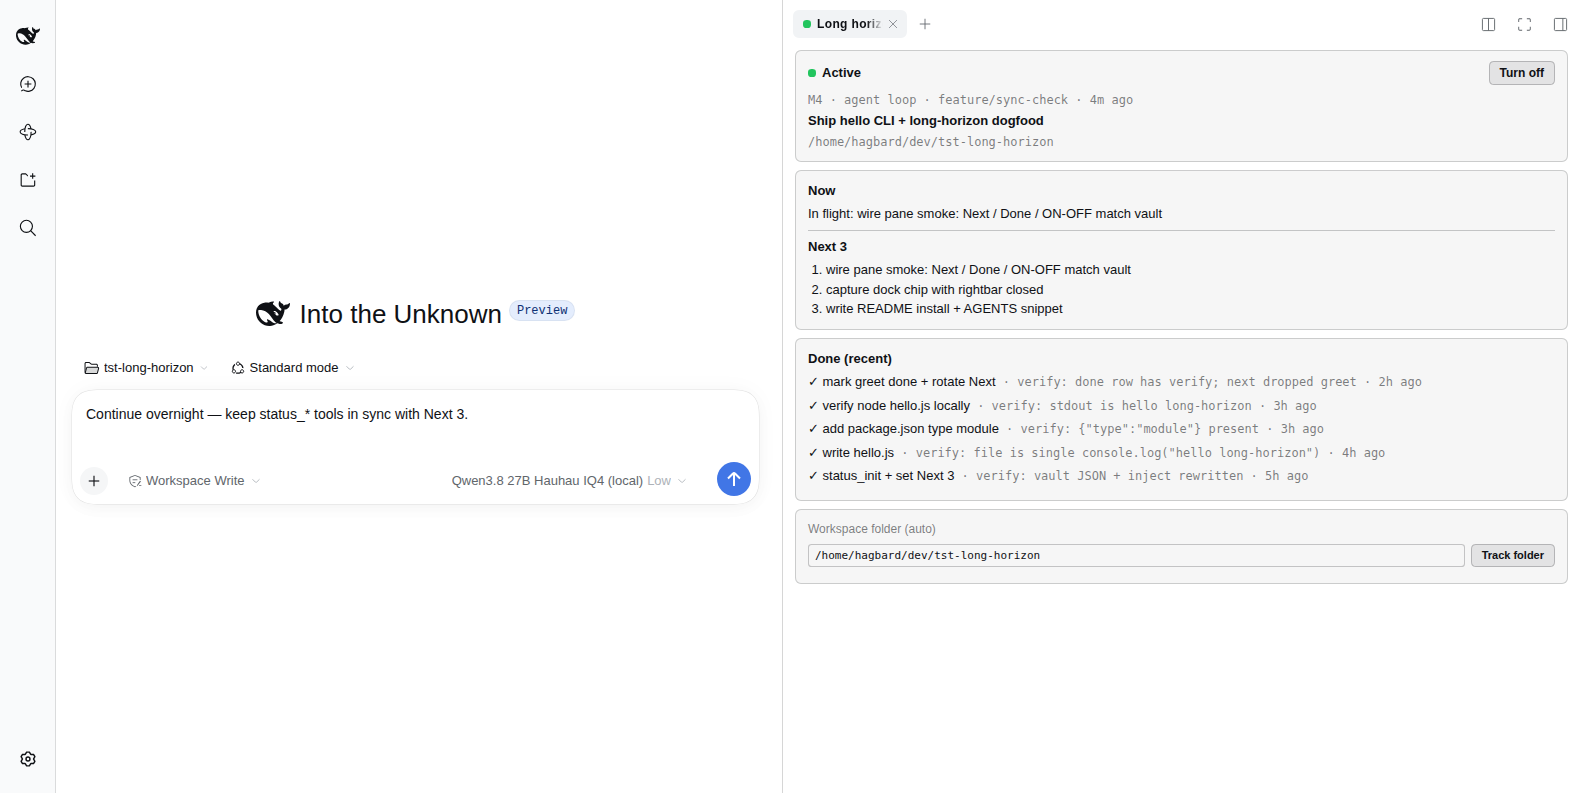This screenshot has height=793, width=1580.
Task: Click the feature/sync-check branch label
Action: coord(1003,100)
